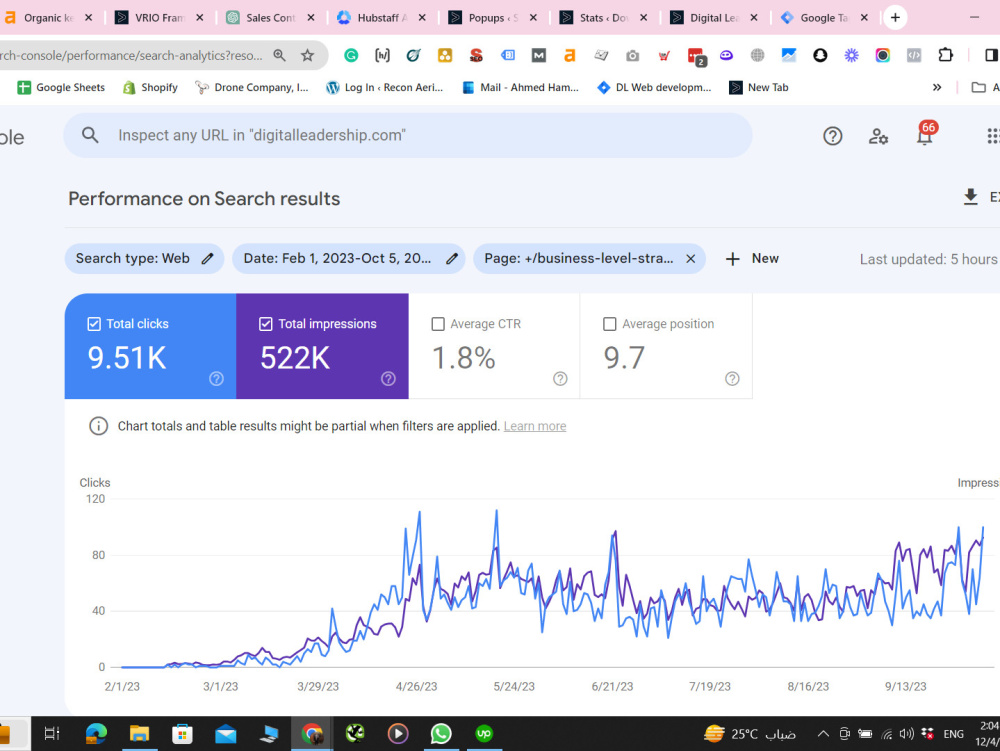Edit the Date filter pencil icon
The width and height of the screenshot is (1000, 751).
(x=452, y=258)
